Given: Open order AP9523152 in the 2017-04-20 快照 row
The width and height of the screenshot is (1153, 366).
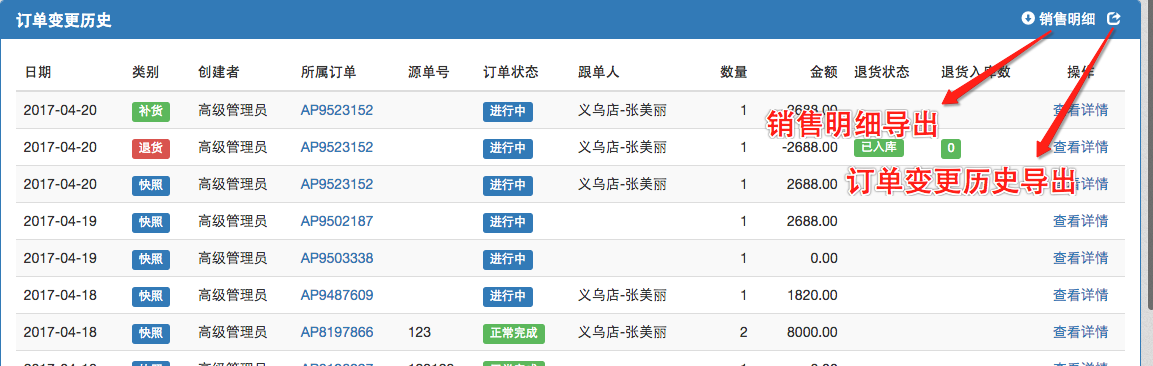Looking at the screenshot, I should [337, 184].
